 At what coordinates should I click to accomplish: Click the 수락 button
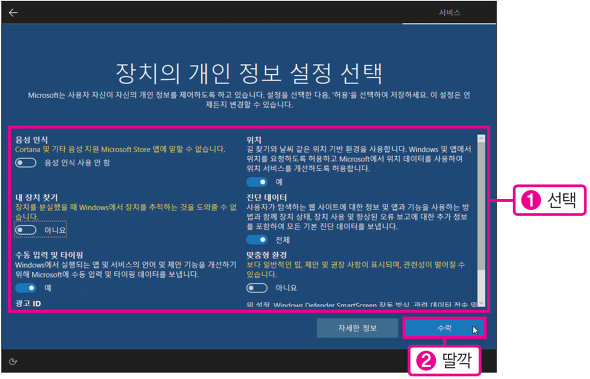(x=444, y=328)
